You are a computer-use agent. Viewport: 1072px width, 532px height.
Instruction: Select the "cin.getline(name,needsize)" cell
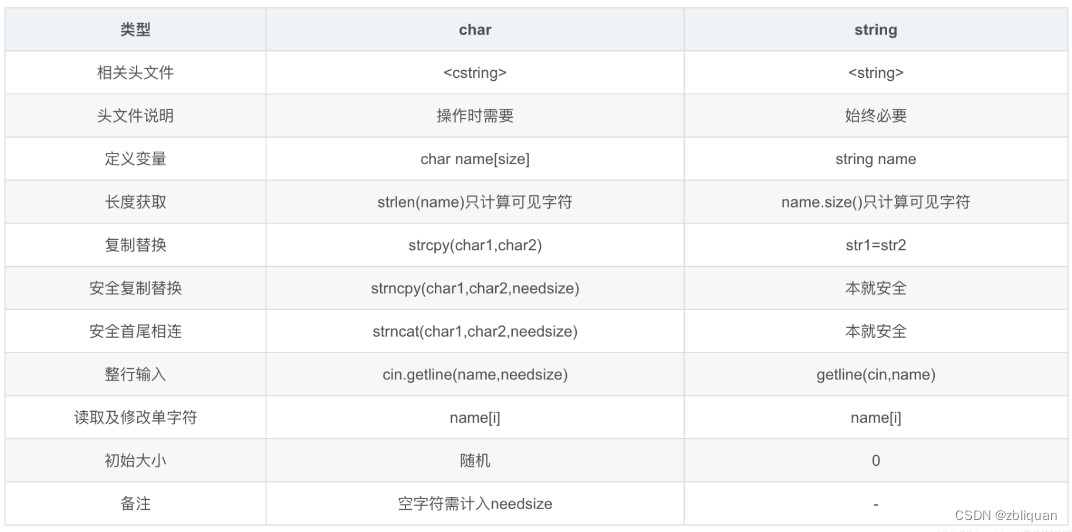(475, 375)
